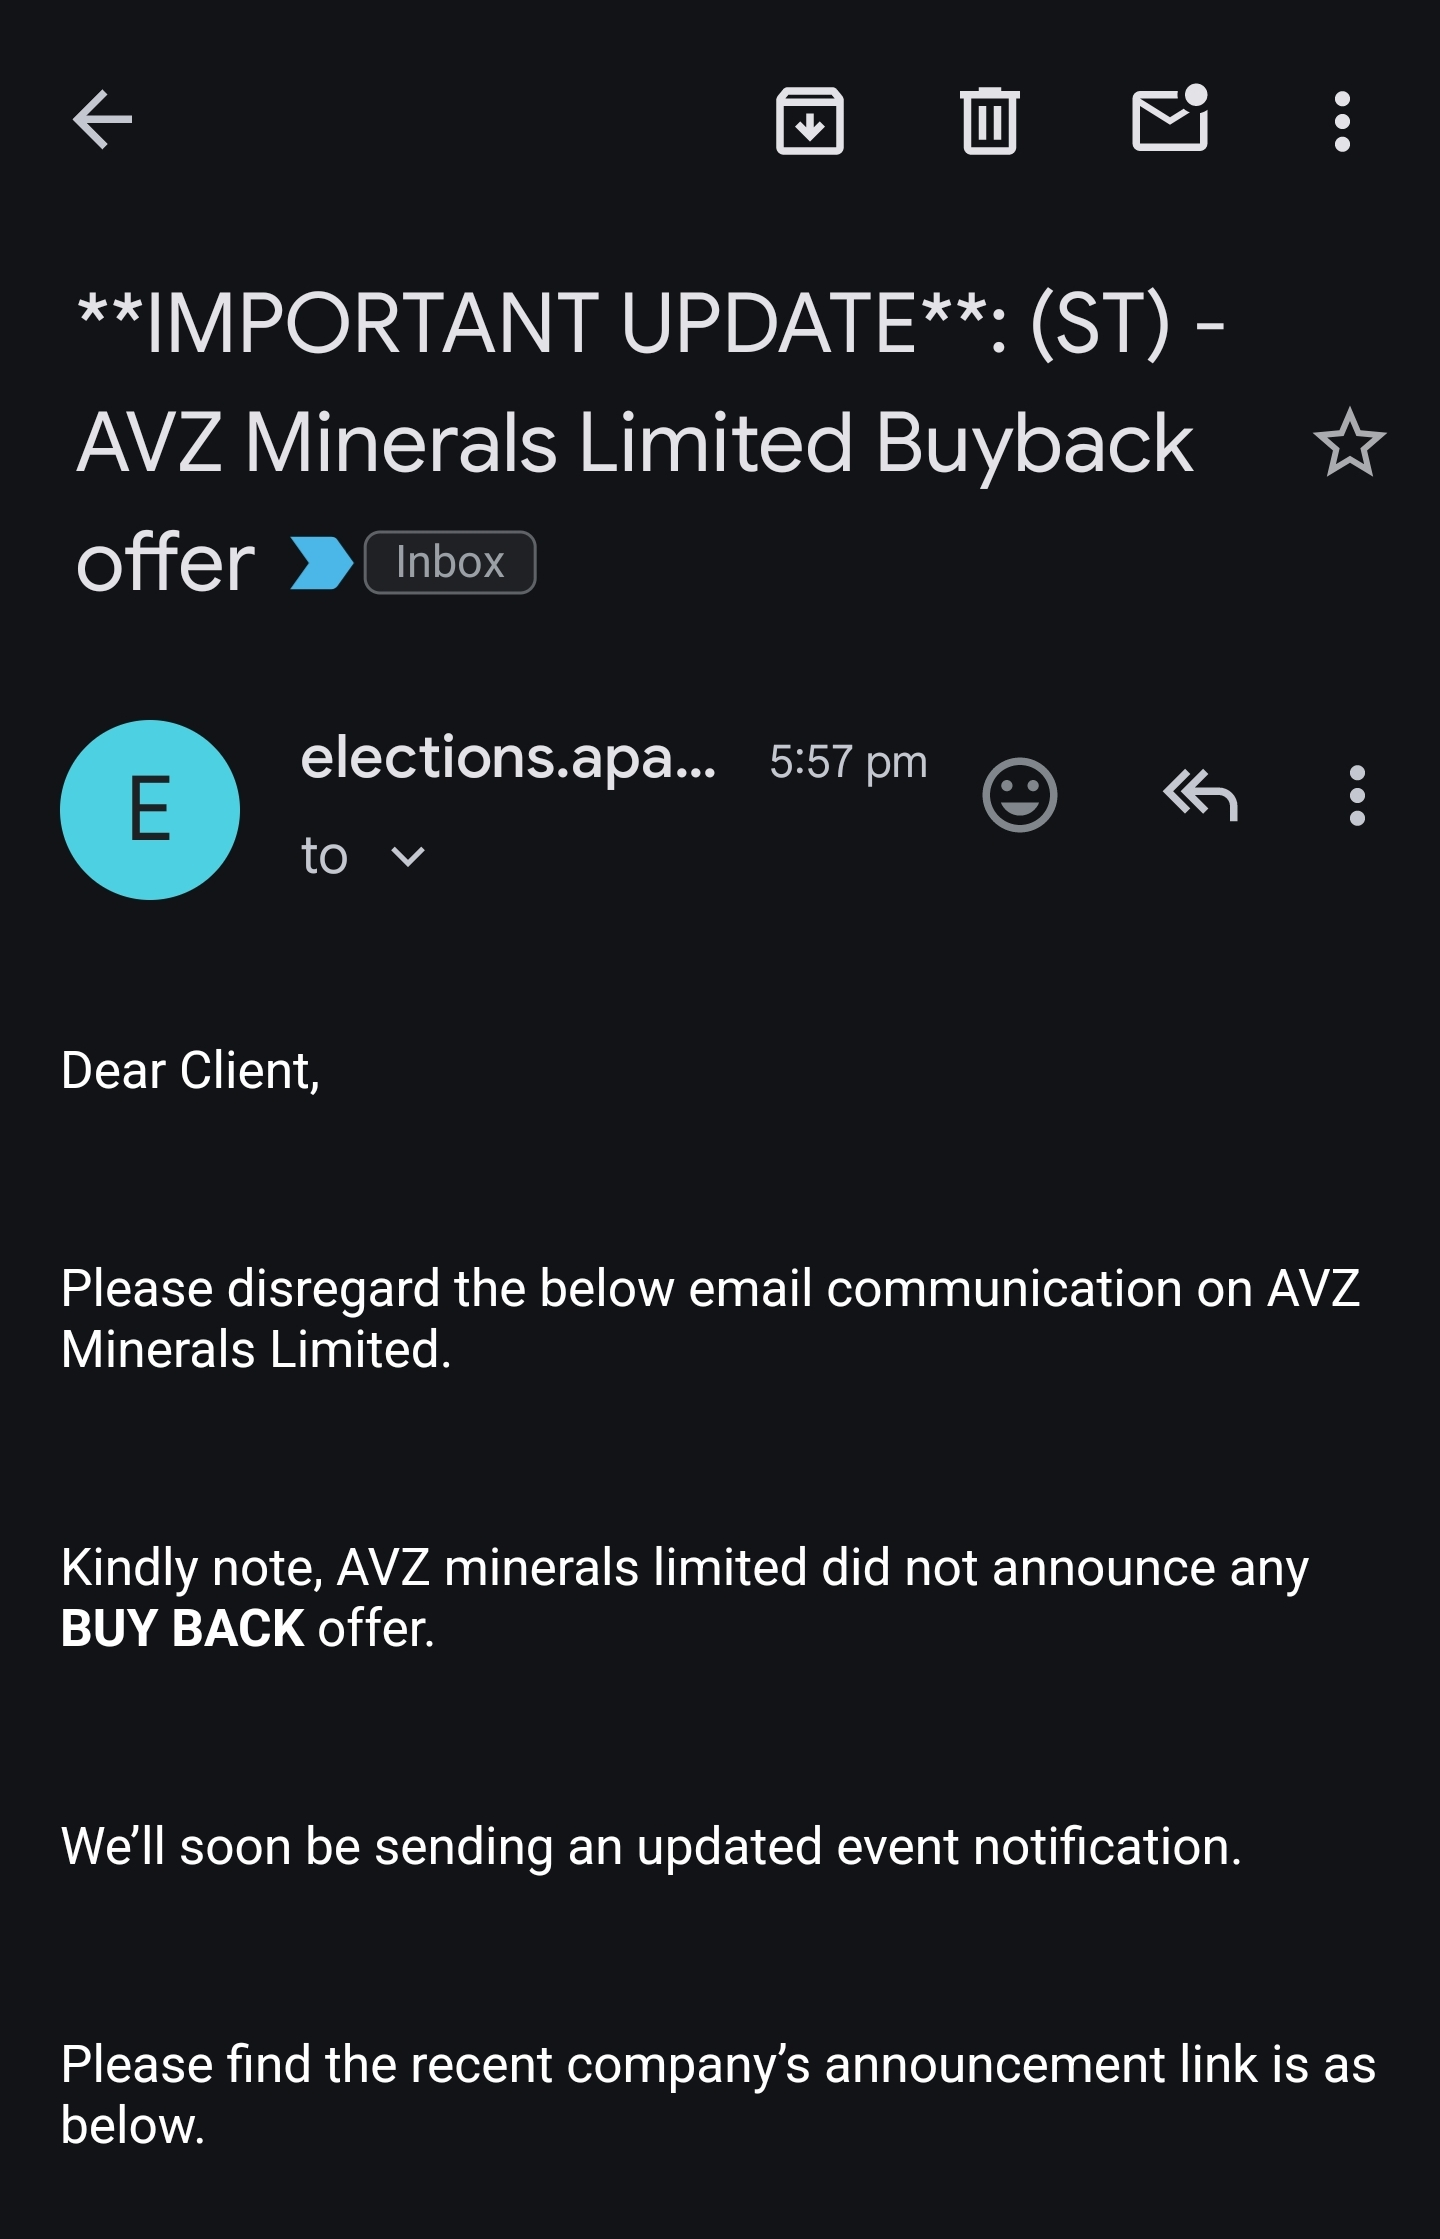Tap the 'Dear Client,' greeting line
The width and height of the screenshot is (1440, 2239).
pyautogui.click(x=190, y=1071)
